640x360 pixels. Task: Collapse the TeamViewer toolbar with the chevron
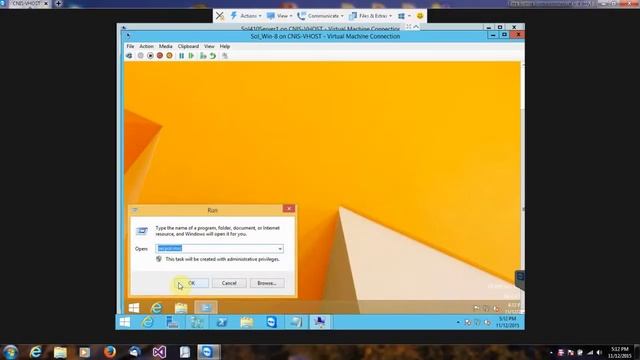pos(416,27)
